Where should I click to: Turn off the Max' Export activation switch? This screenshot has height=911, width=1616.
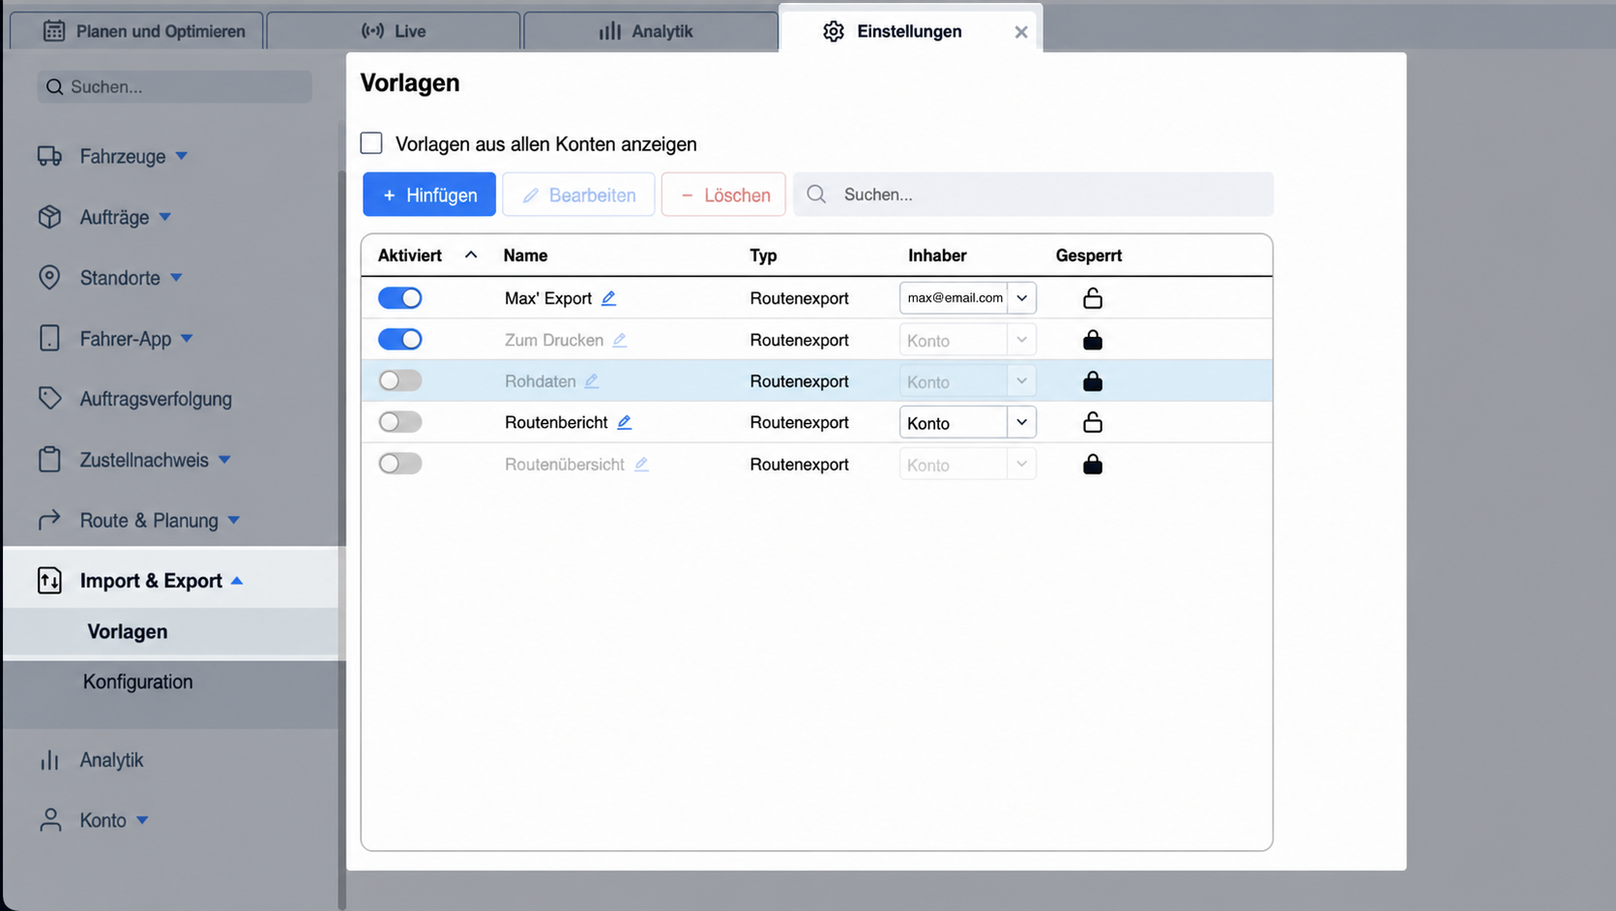400,298
